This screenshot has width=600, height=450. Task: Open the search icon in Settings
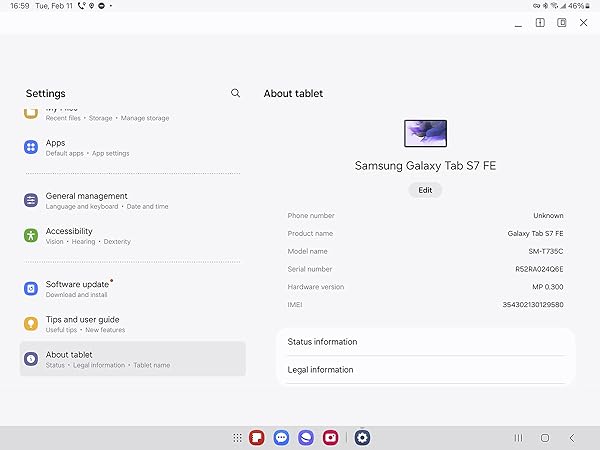[x=235, y=93]
